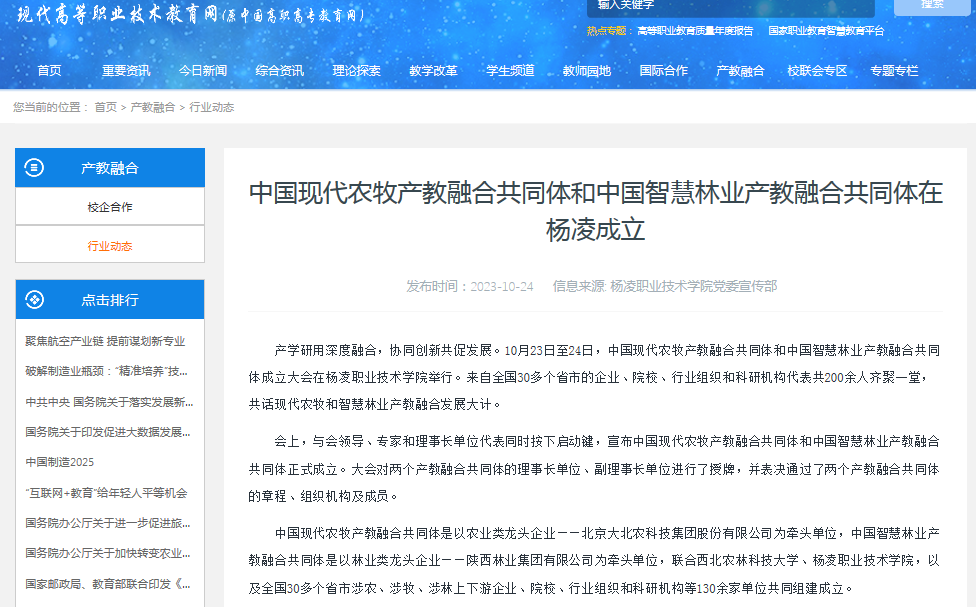Go to 重要资讯 in the navigation bar
Viewport: 976px width, 607px height.
point(126,71)
